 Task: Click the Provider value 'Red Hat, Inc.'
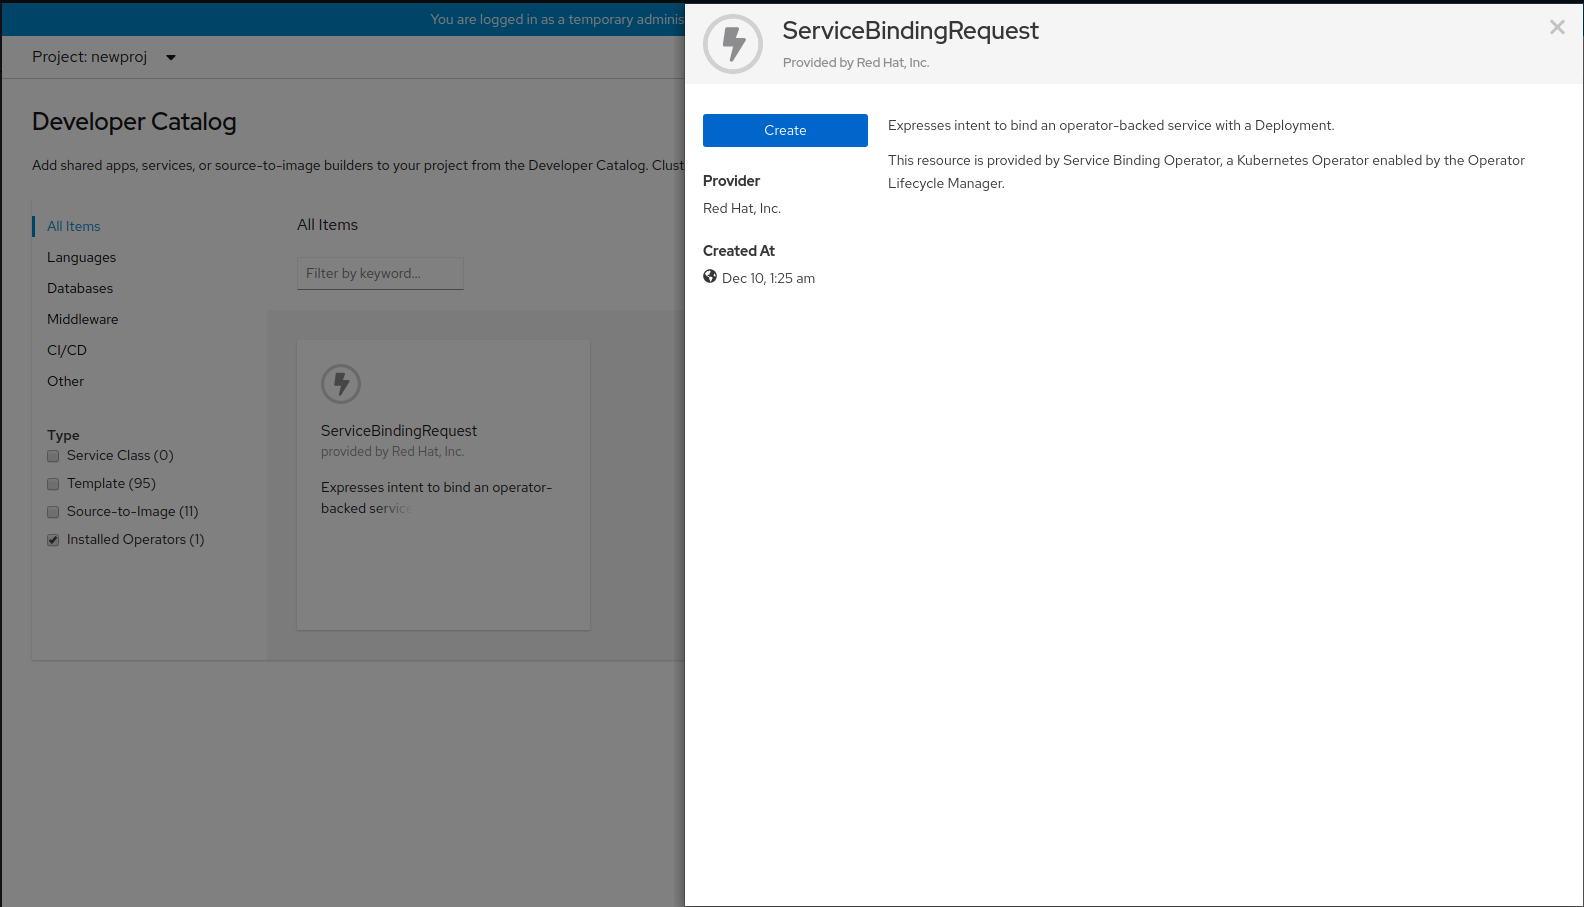coord(742,208)
